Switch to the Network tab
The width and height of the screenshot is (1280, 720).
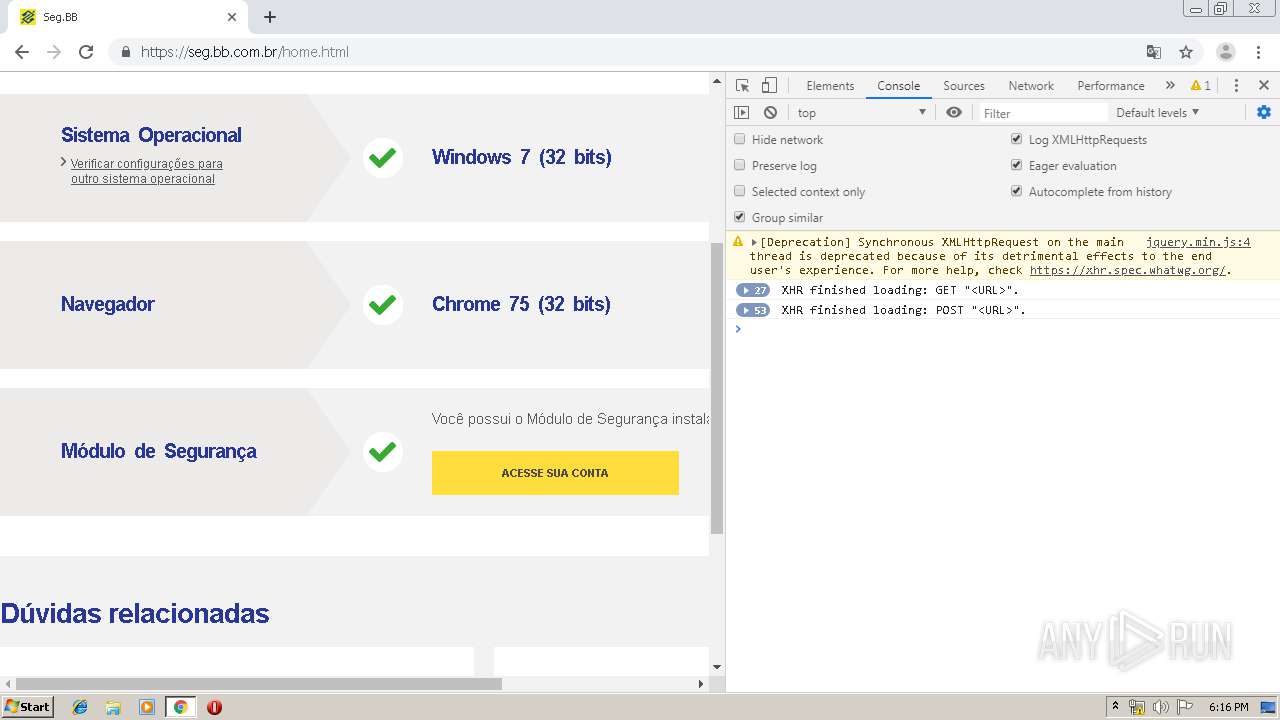(x=1031, y=86)
